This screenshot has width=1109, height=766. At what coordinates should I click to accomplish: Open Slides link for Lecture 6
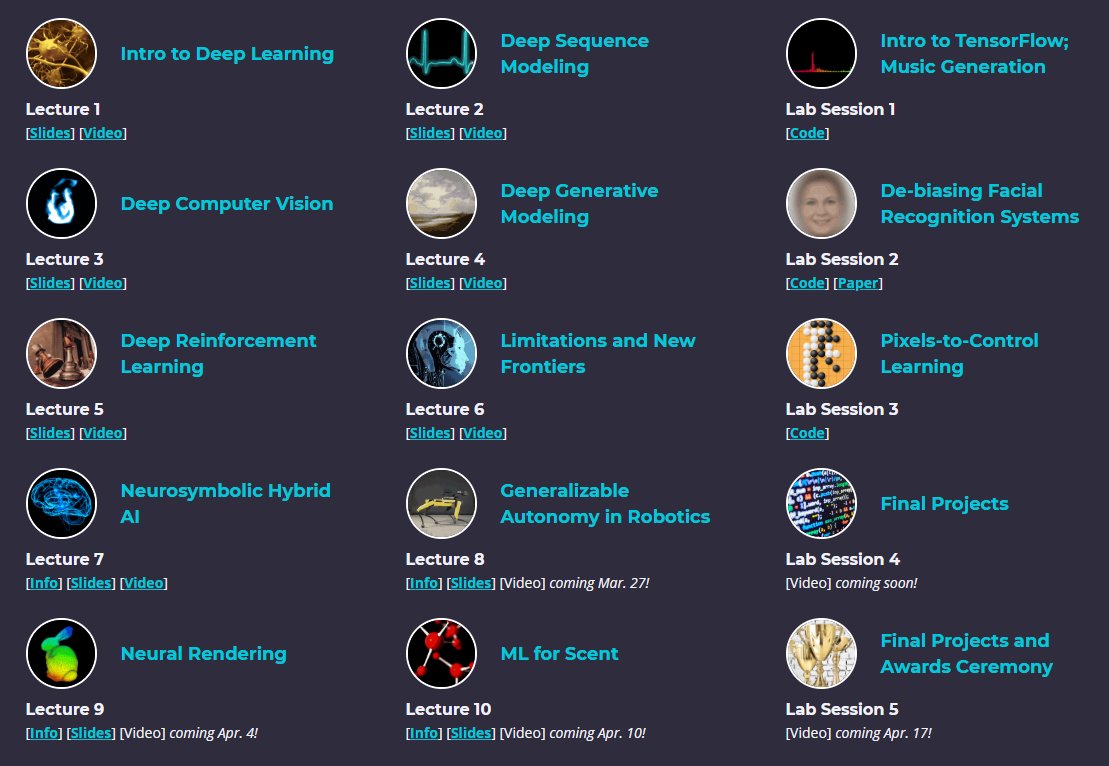tap(430, 433)
